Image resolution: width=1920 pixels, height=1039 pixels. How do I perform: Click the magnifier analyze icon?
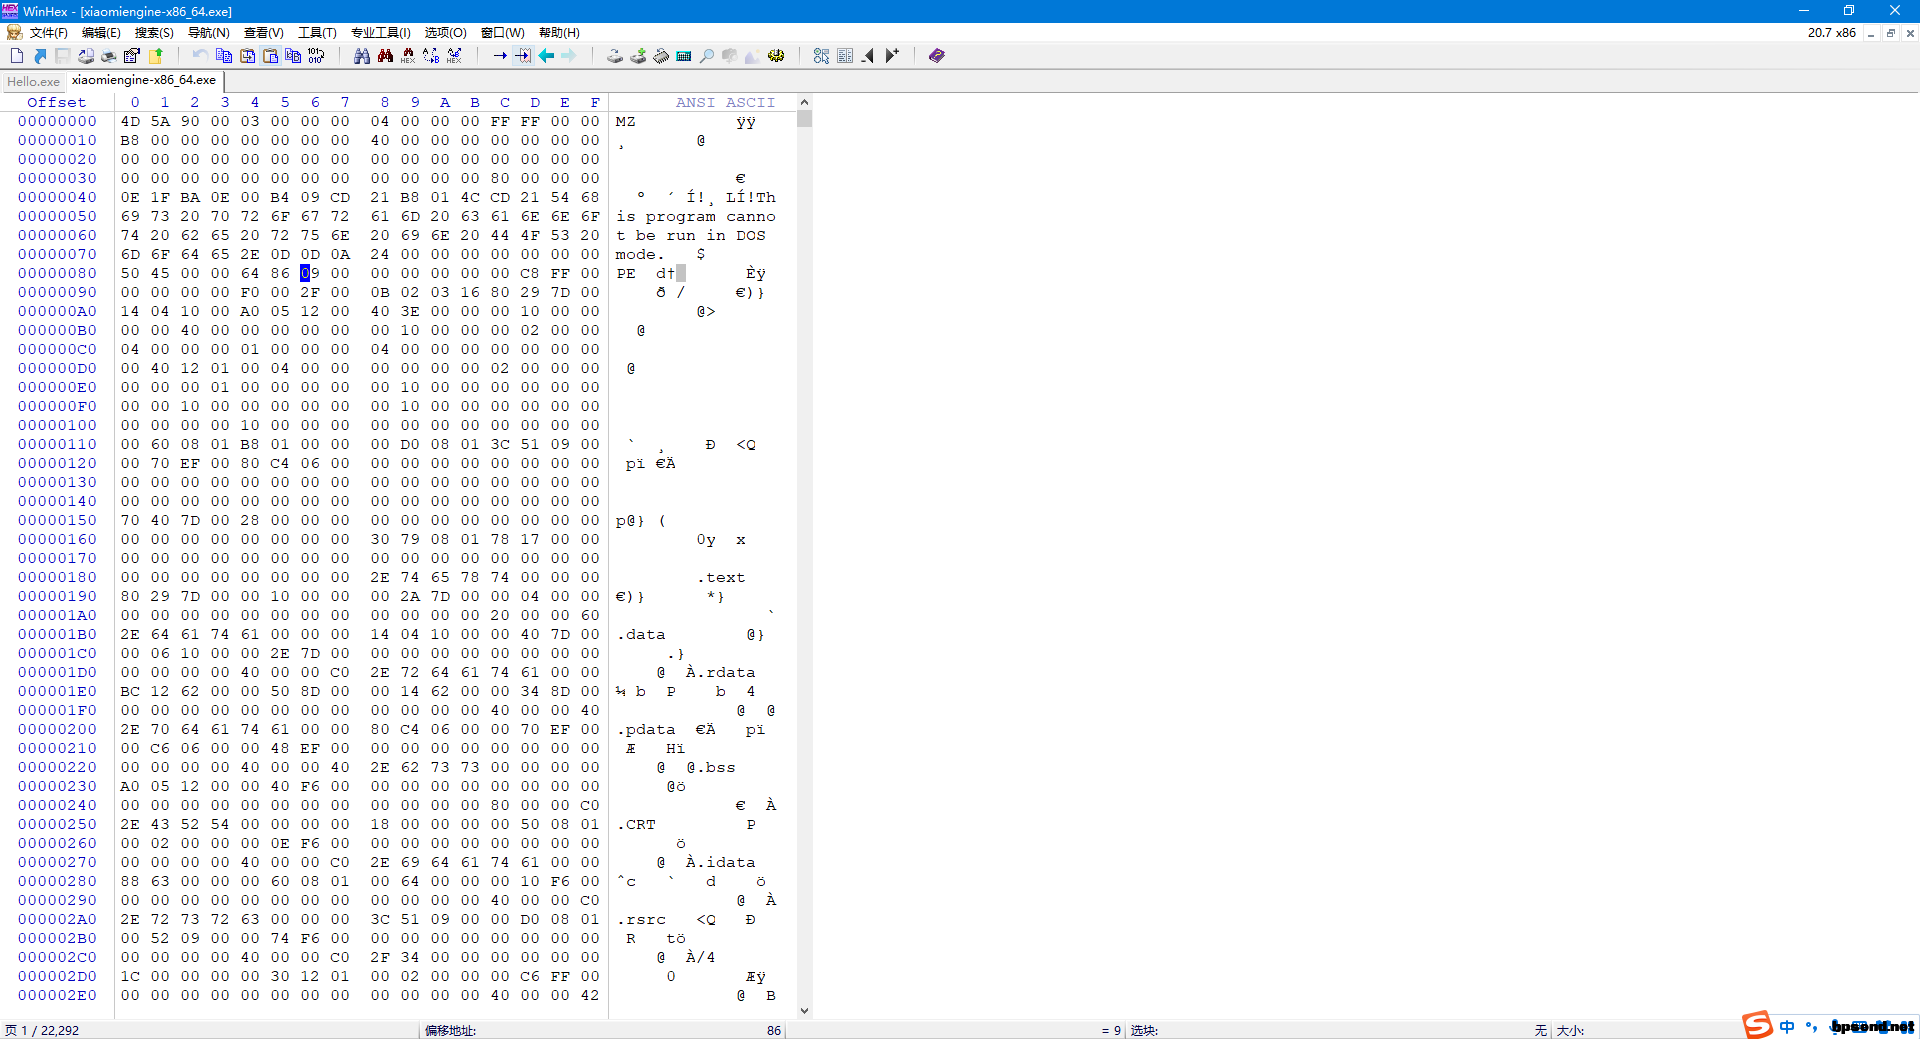coord(707,56)
